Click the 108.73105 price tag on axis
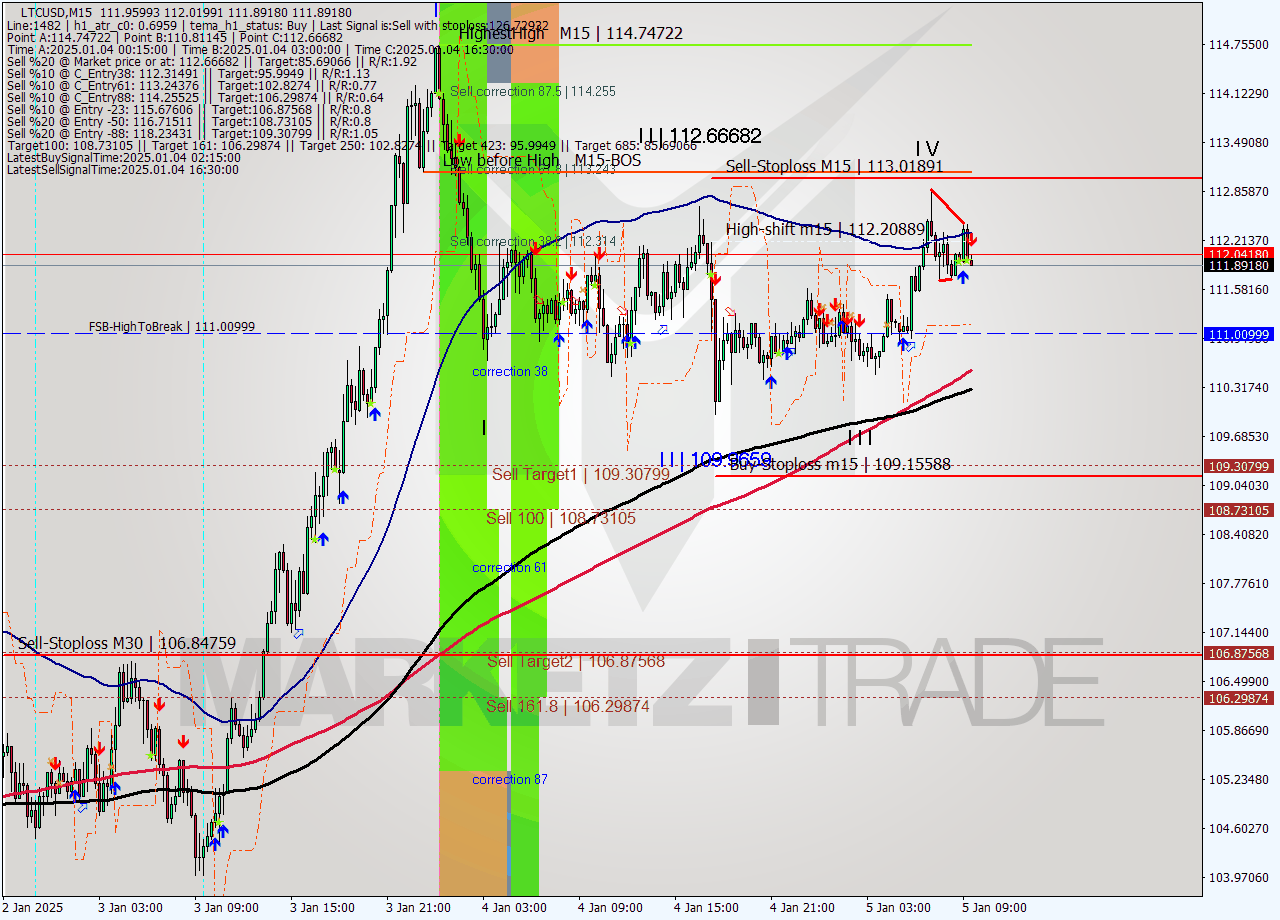The height and width of the screenshot is (920, 1280). click(x=1240, y=510)
